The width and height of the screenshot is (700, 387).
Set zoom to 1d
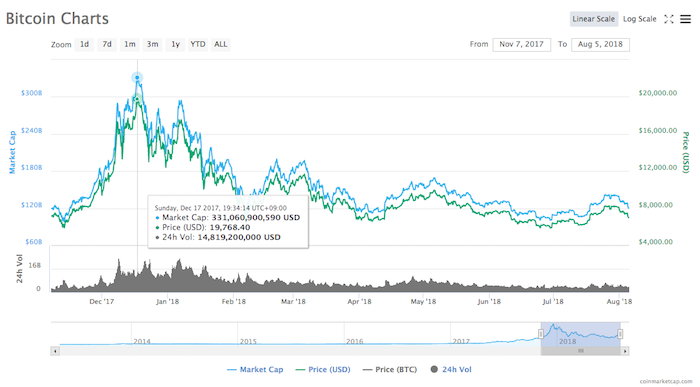pyautogui.click(x=84, y=44)
